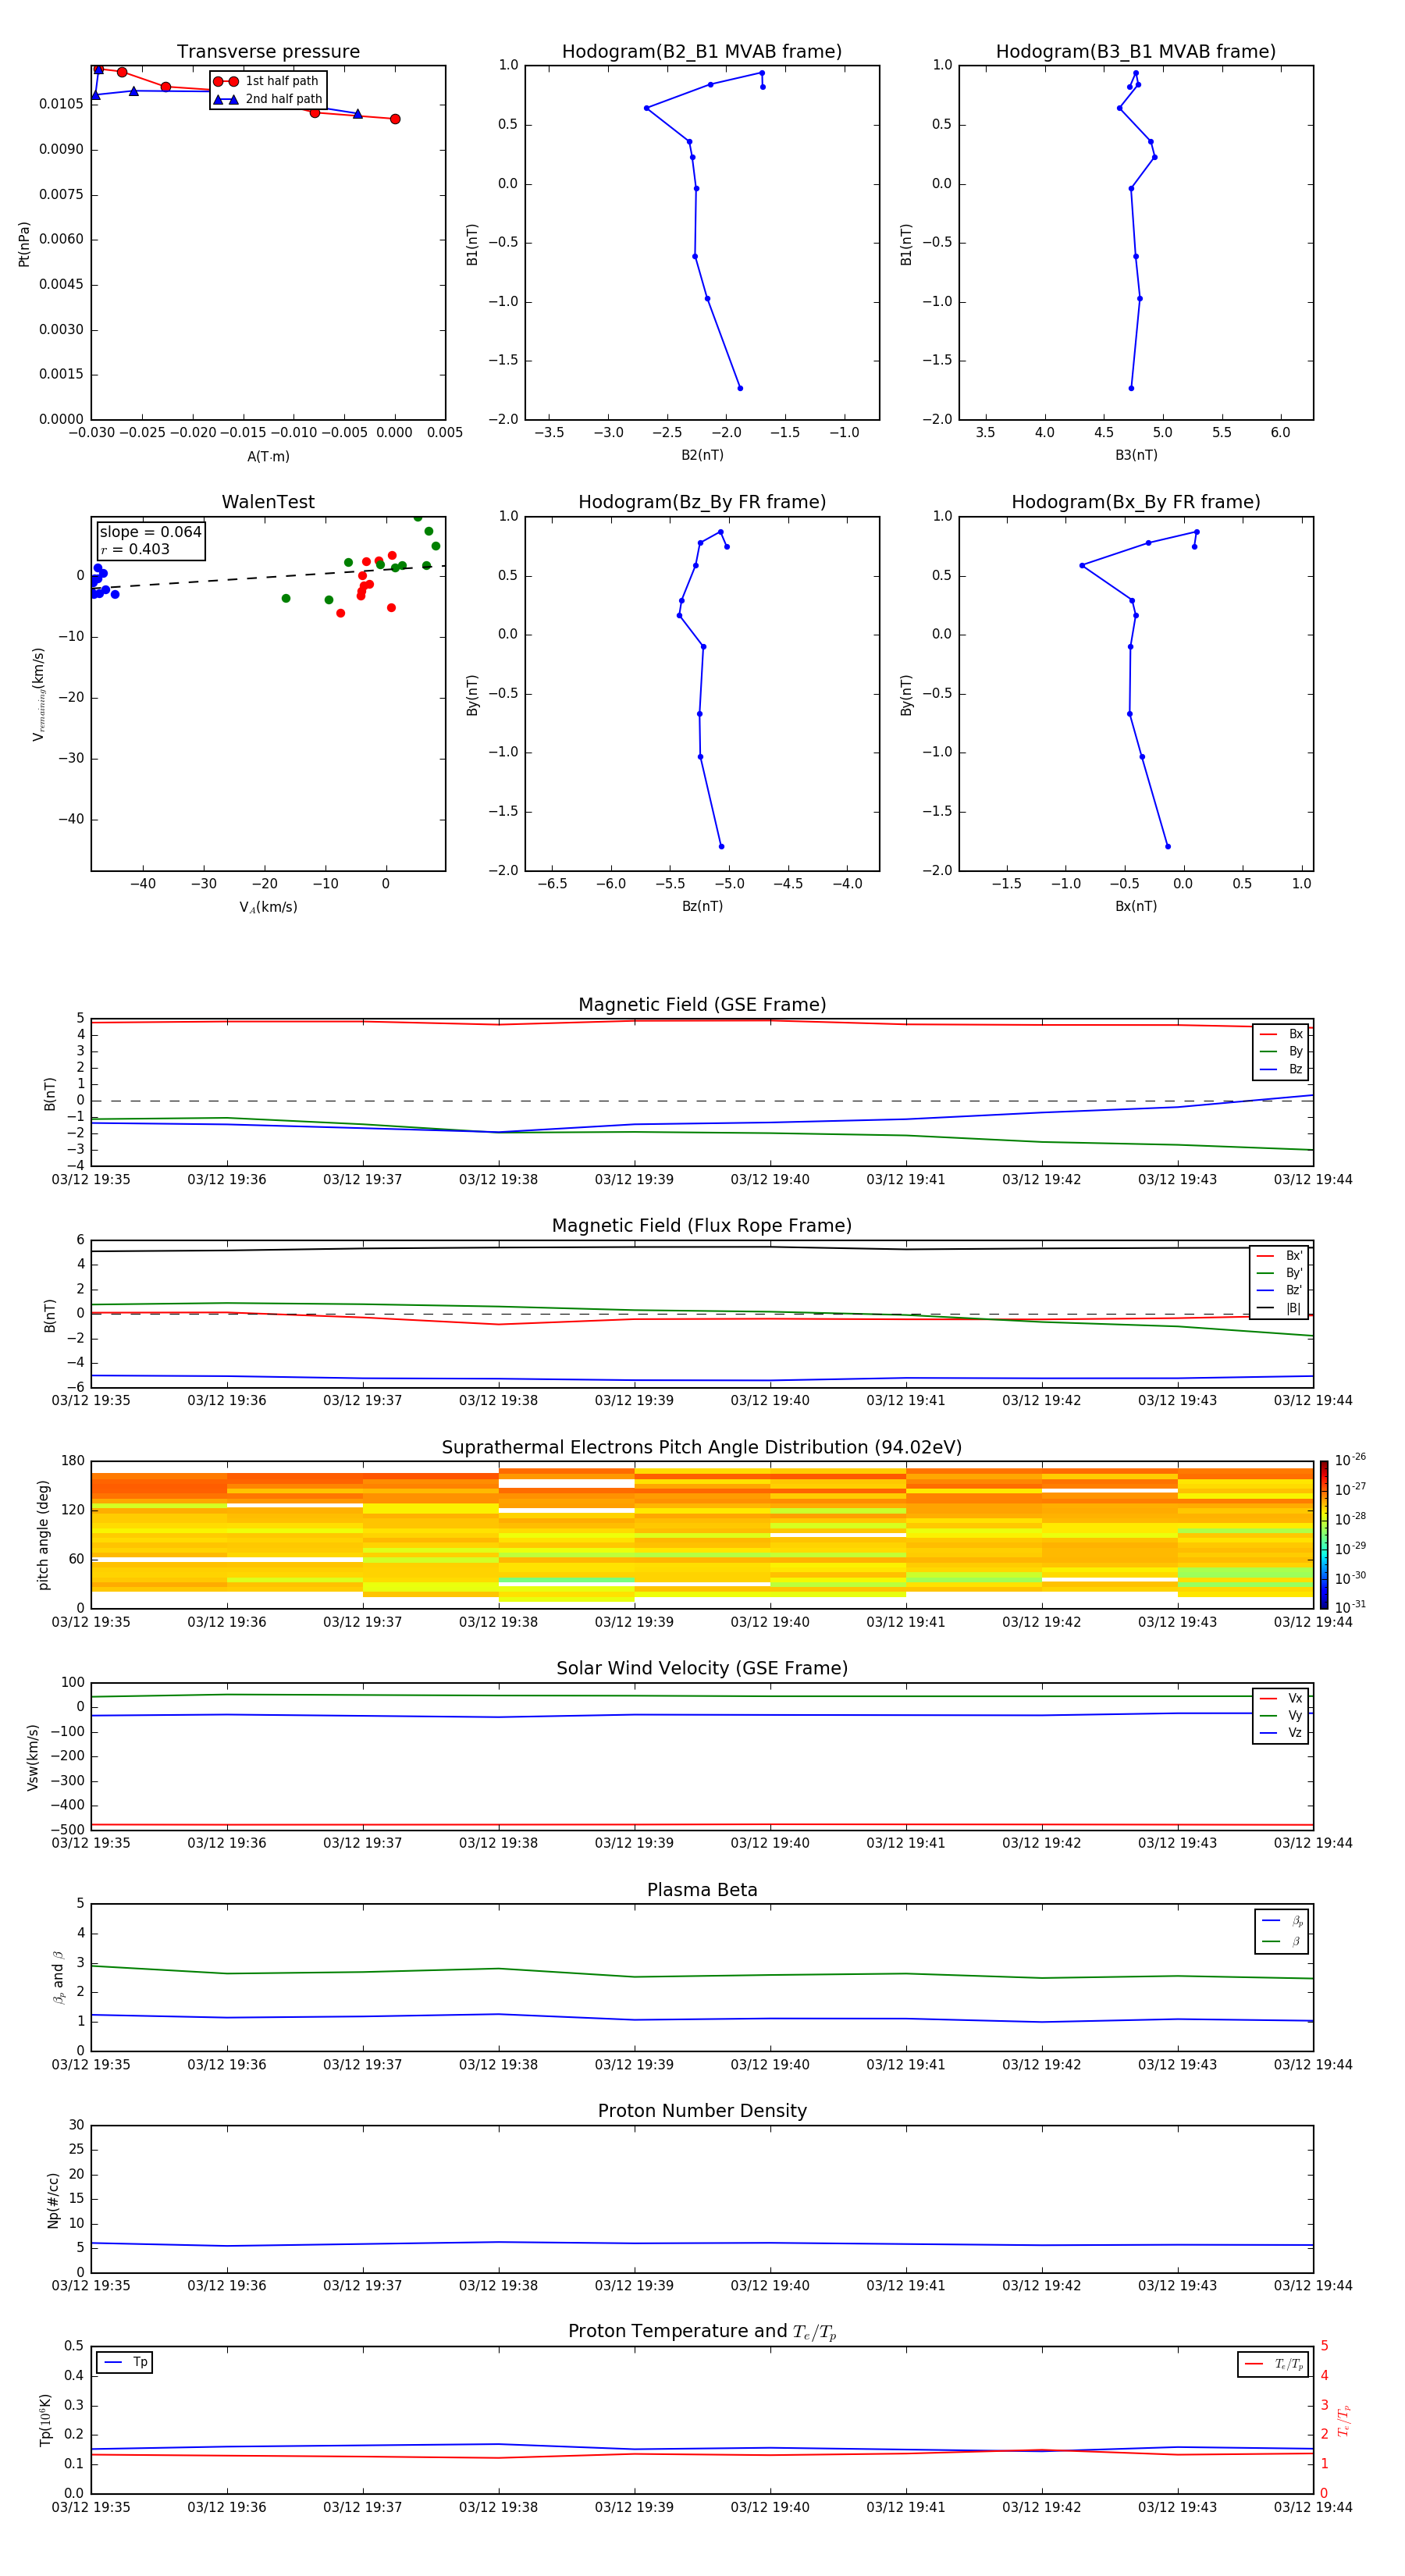Viewport: 1405px width, 2576px height.
Task: Click the WalenTest dashed regression line
Action: tap(268, 577)
